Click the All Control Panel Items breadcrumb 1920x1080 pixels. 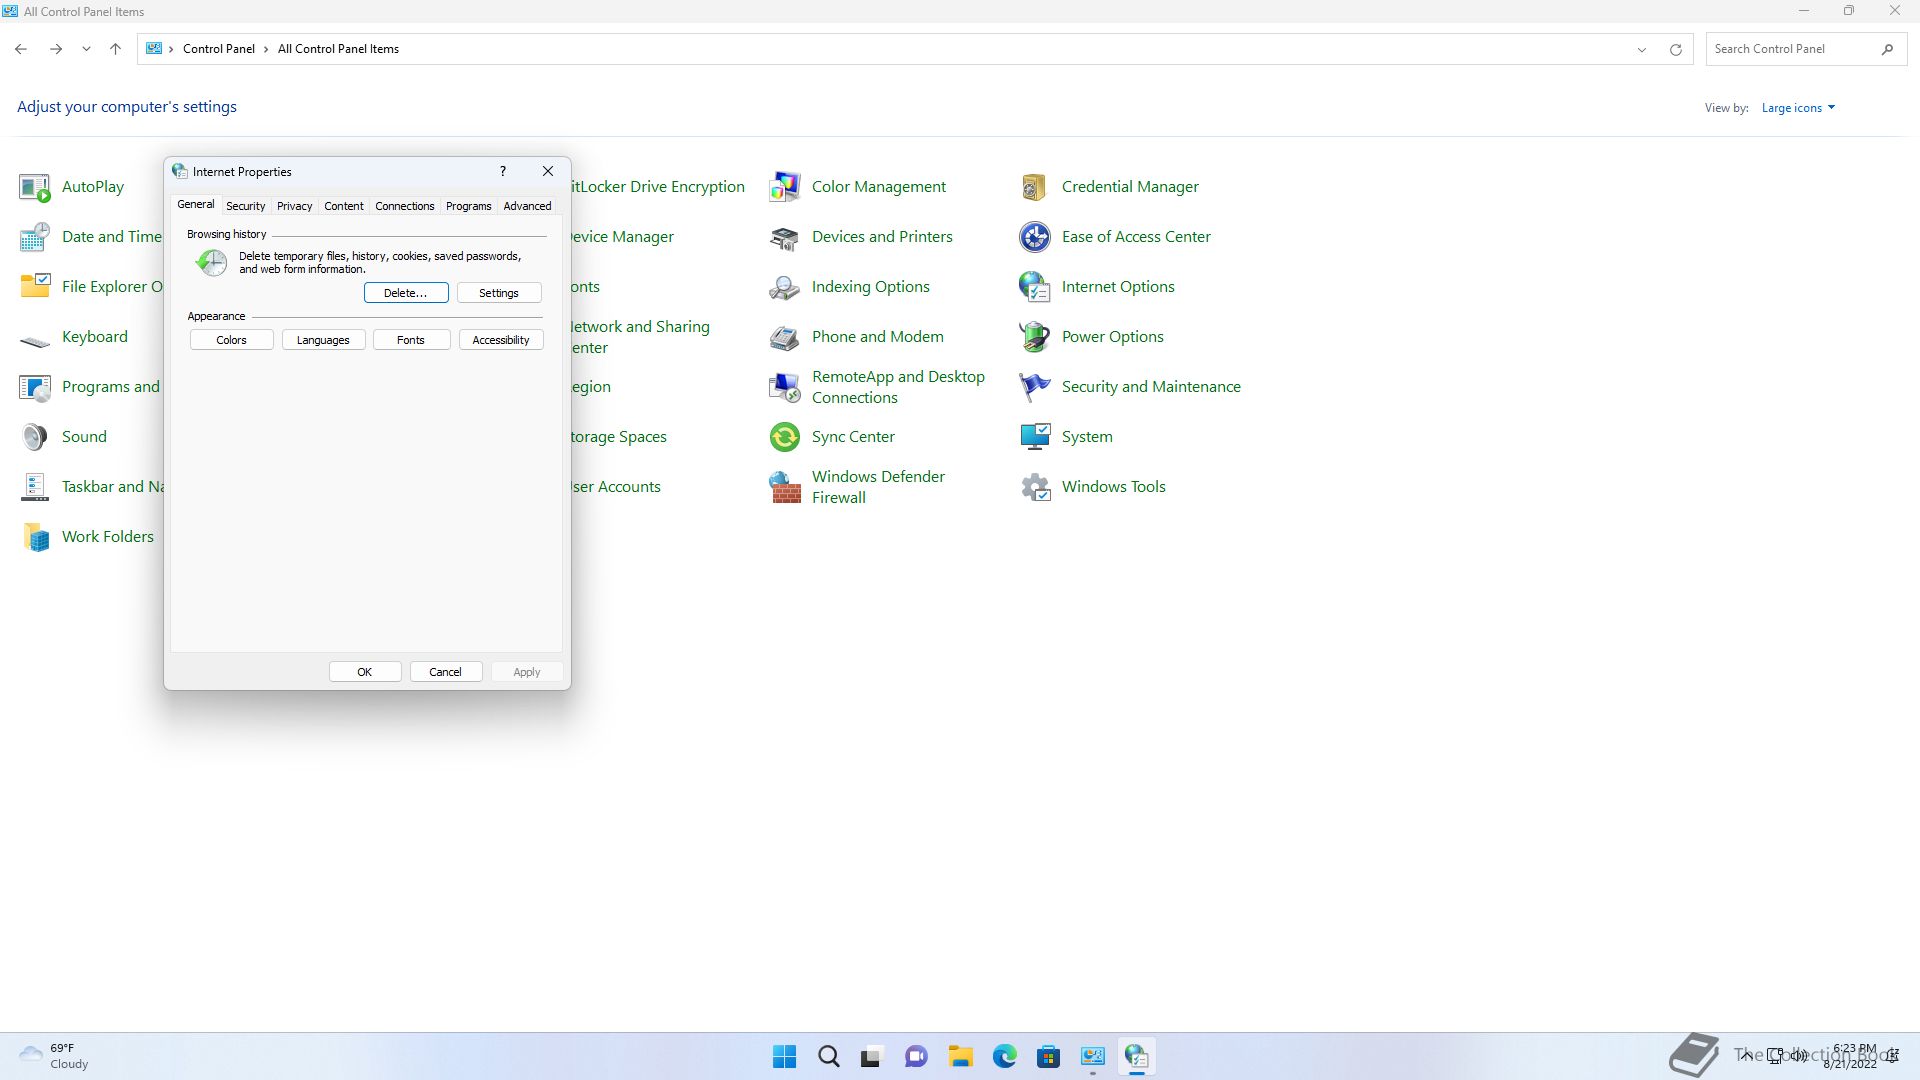(338, 49)
